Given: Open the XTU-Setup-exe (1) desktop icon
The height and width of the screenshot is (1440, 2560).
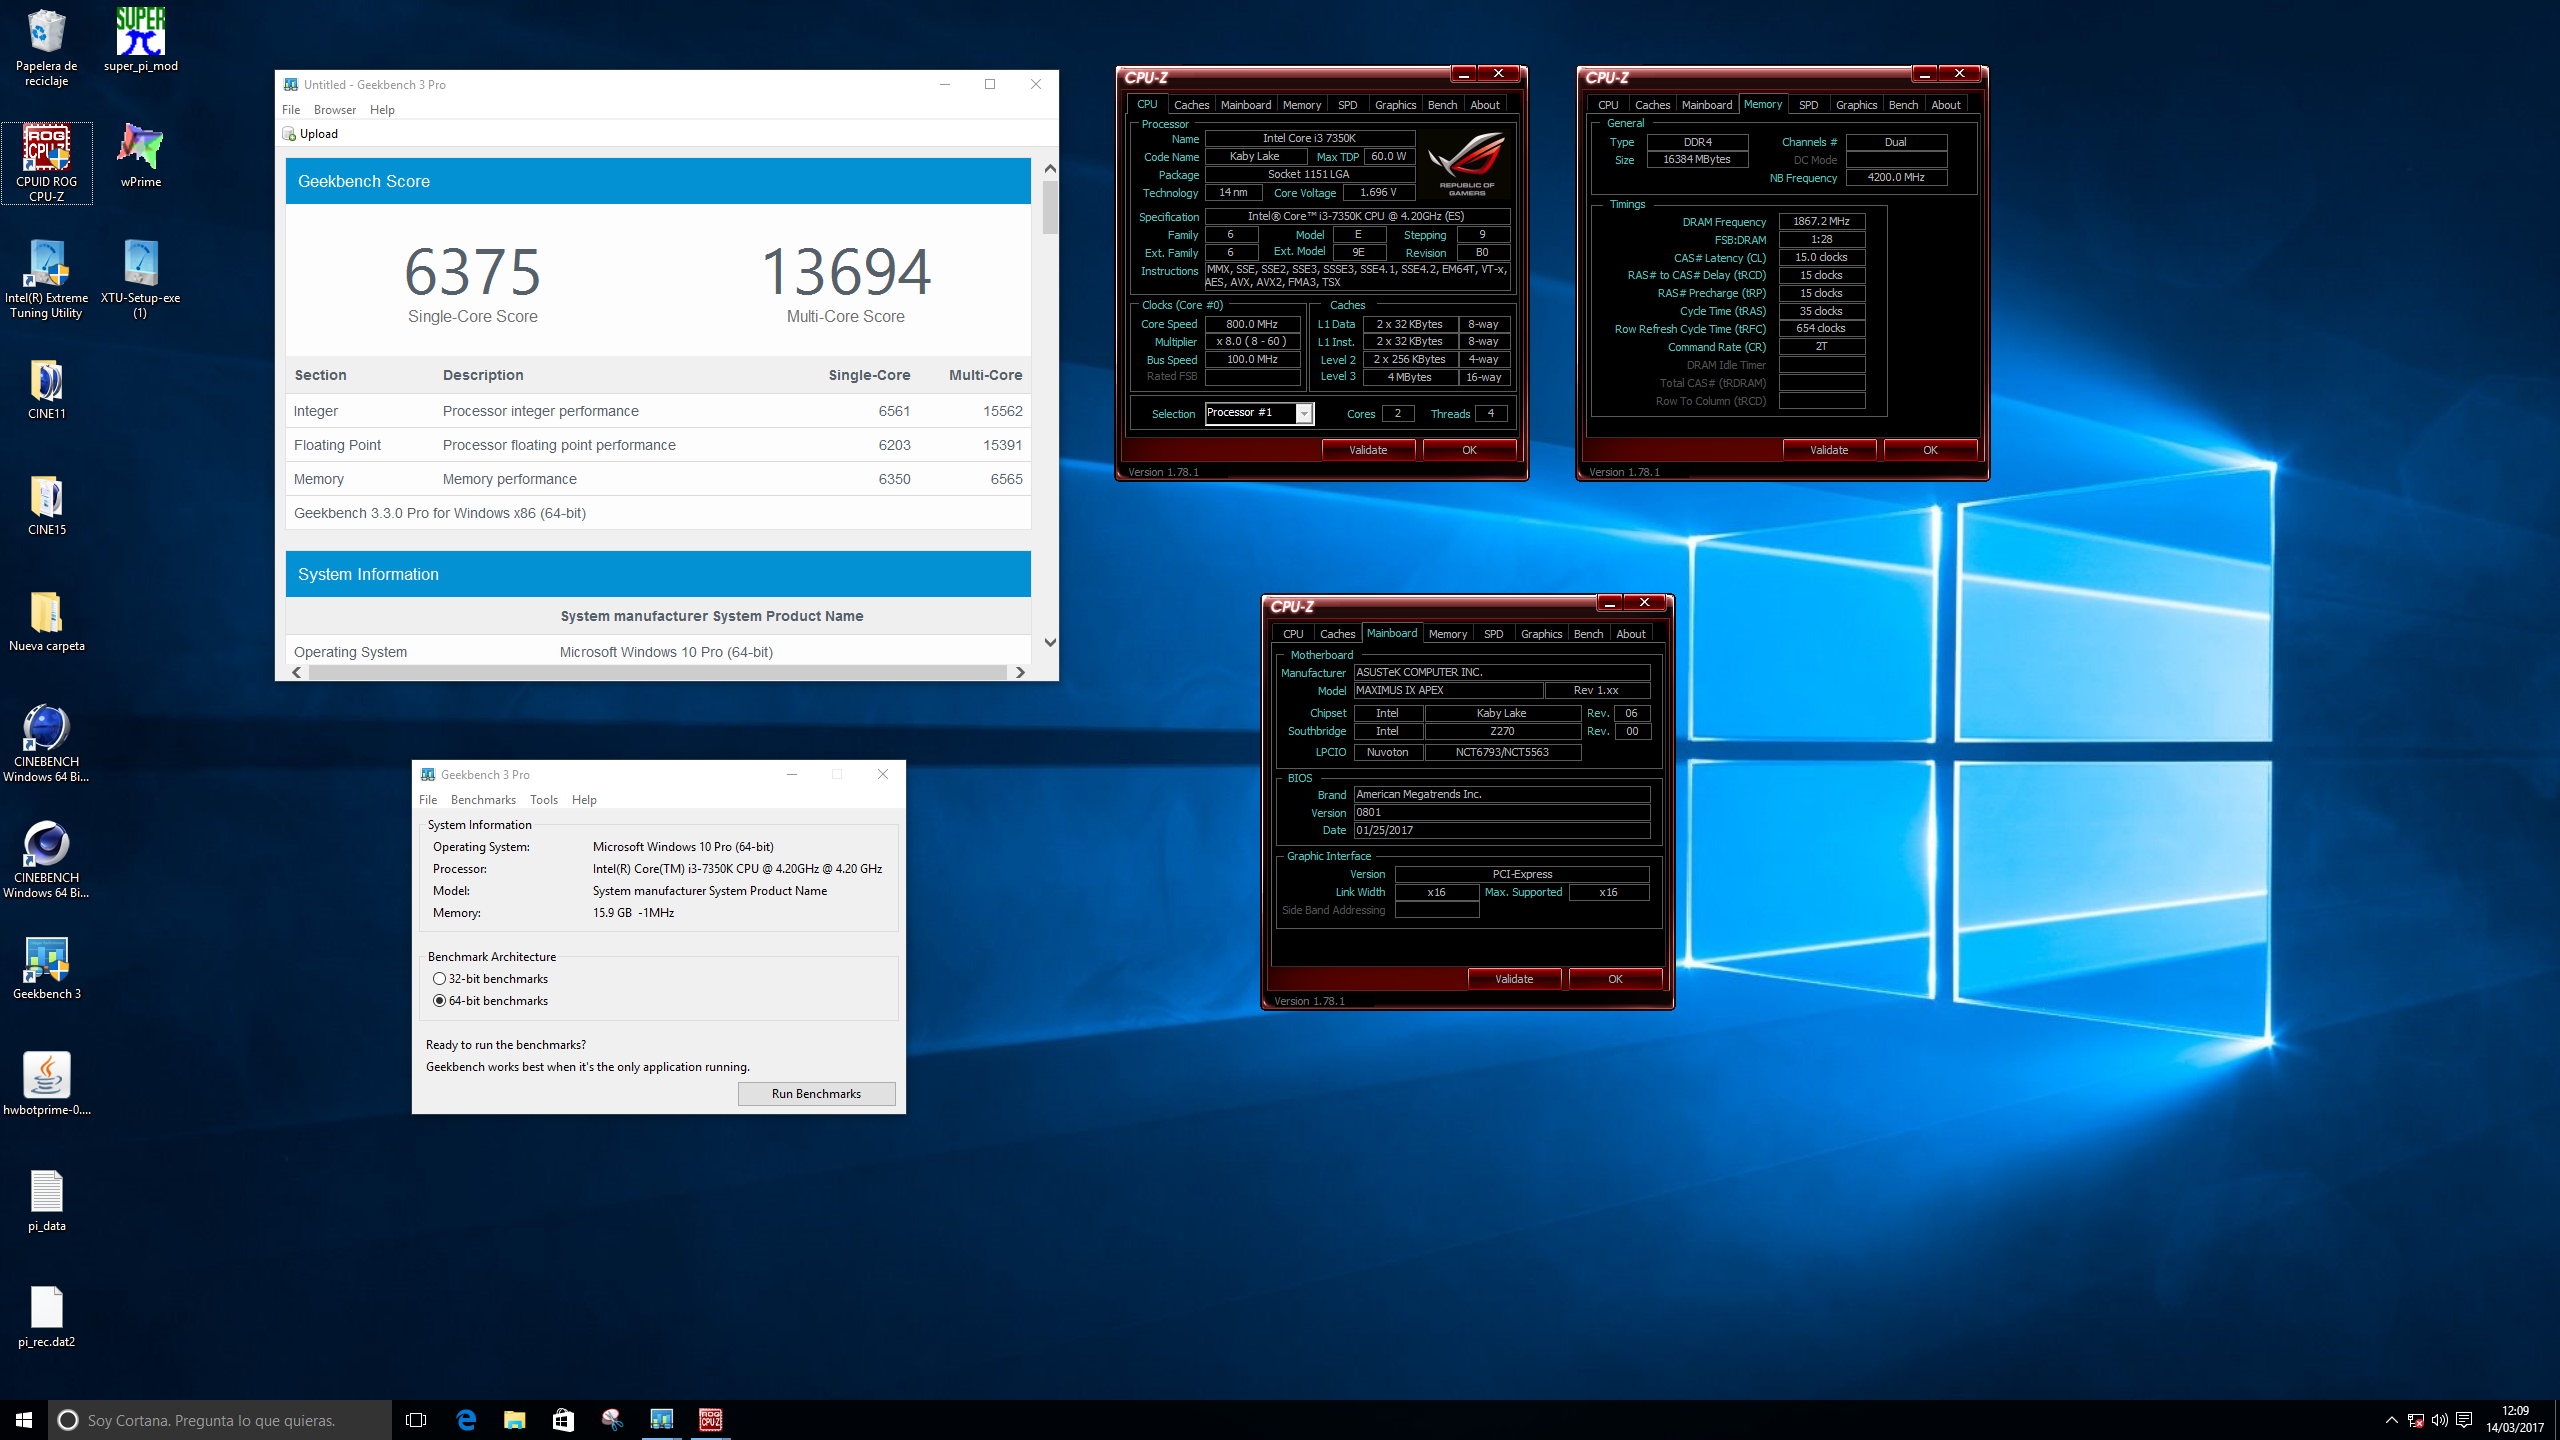Looking at the screenshot, I should point(140,279).
